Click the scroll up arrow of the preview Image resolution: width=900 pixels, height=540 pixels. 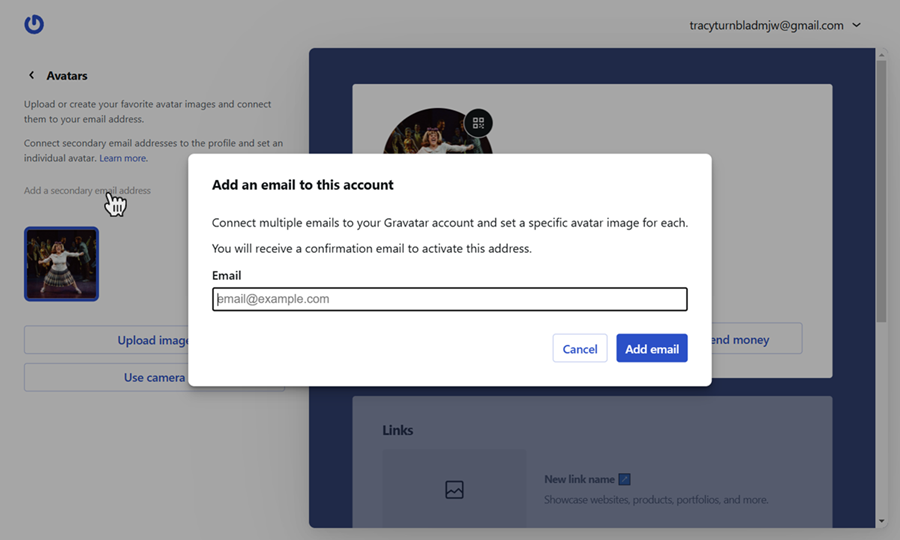pyautogui.click(x=881, y=54)
